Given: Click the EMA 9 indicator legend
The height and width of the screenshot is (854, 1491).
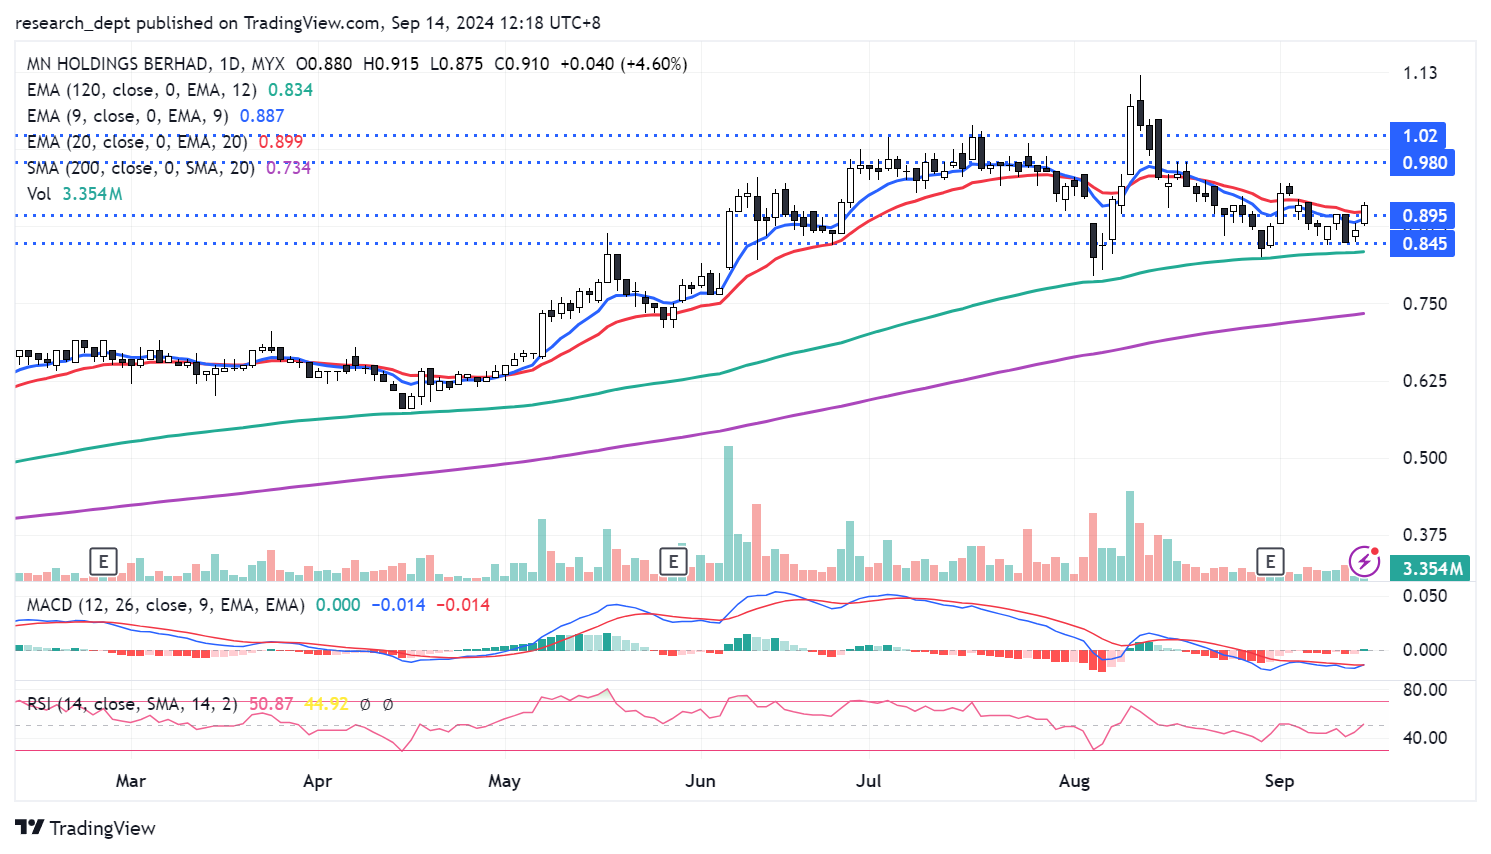Looking at the screenshot, I should pyautogui.click(x=127, y=116).
